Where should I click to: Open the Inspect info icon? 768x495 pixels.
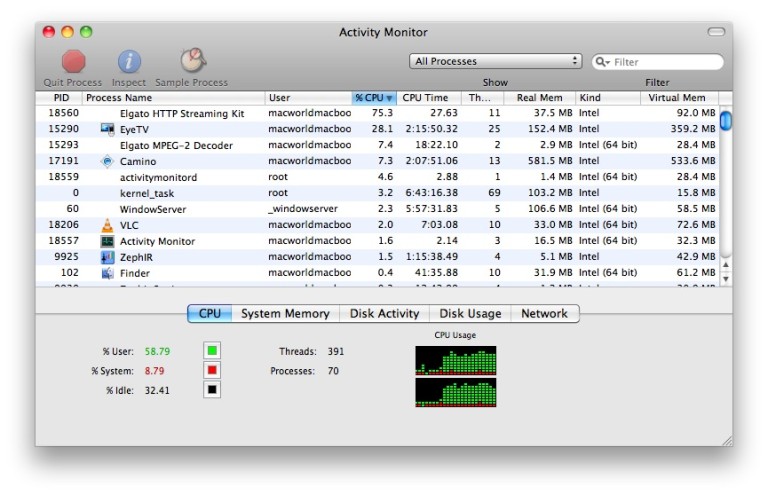point(129,62)
